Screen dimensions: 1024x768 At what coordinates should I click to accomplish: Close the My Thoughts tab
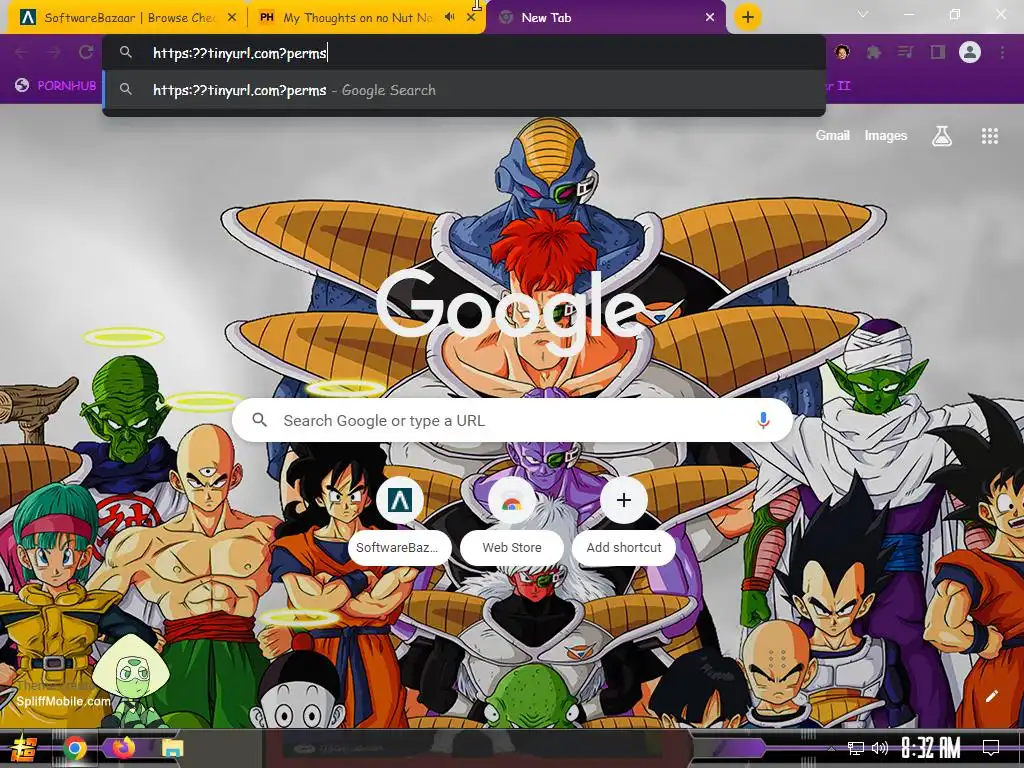click(471, 18)
